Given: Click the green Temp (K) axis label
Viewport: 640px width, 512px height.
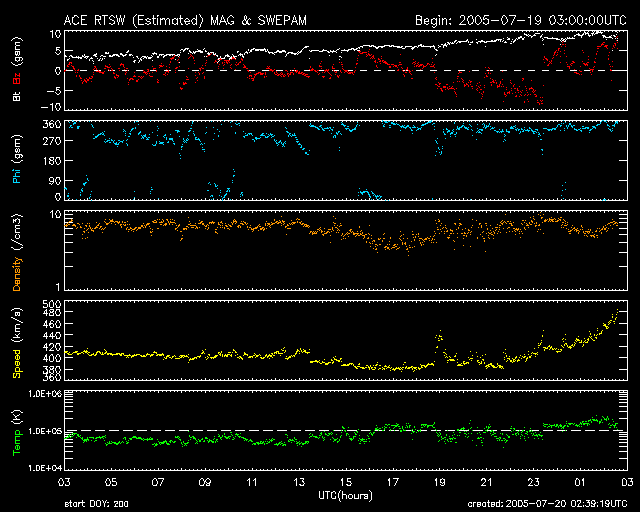Looking at the screenshot, I should [x=16, y=432].
